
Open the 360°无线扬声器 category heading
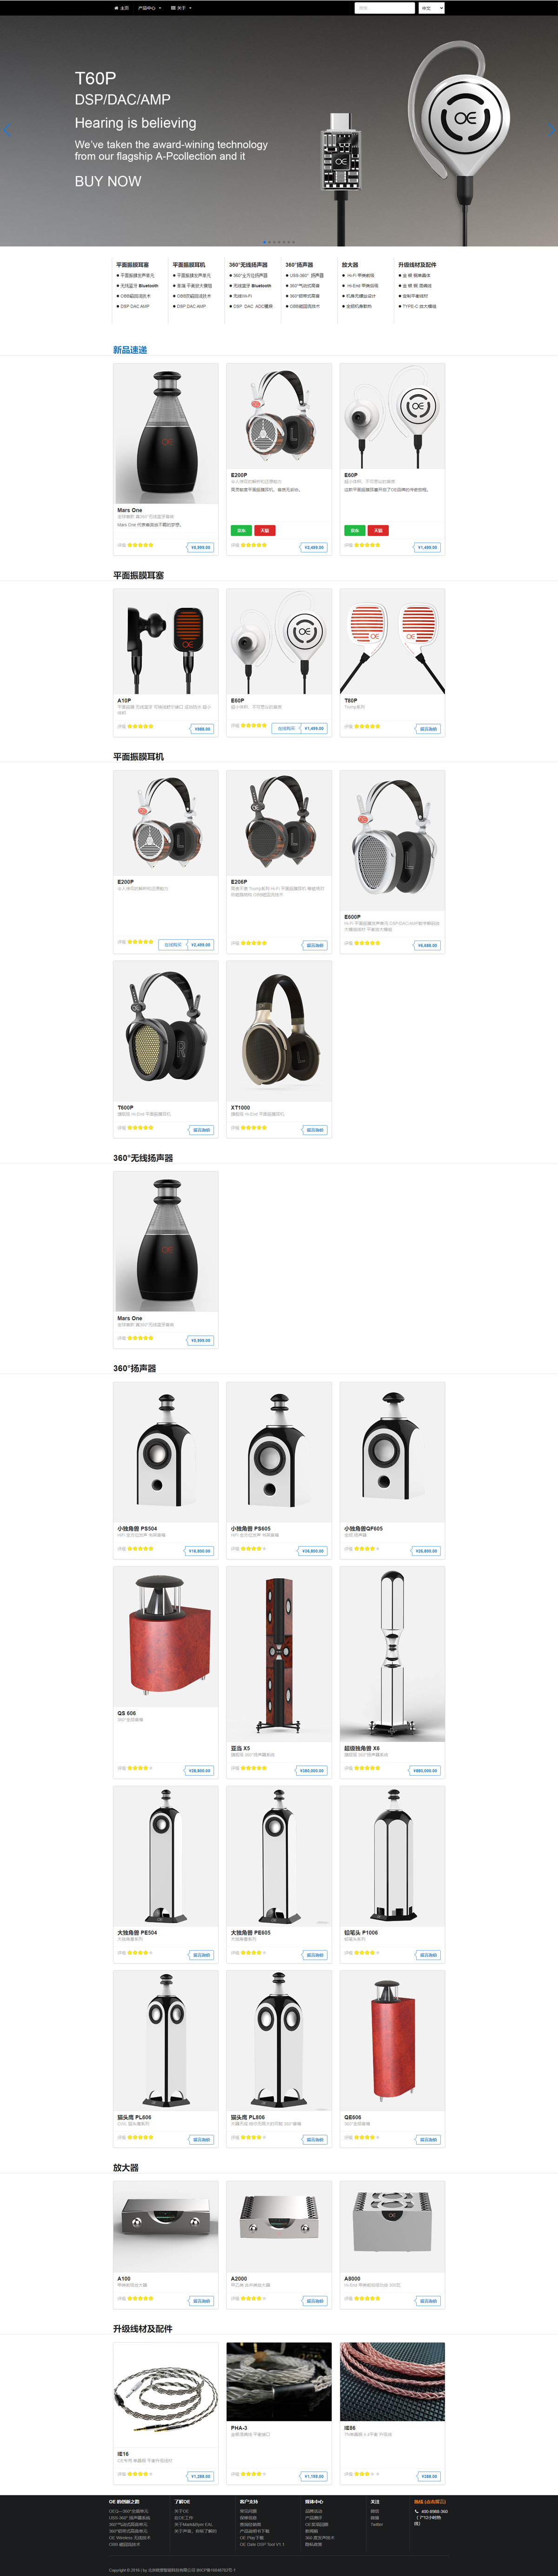pos(143,1157)
